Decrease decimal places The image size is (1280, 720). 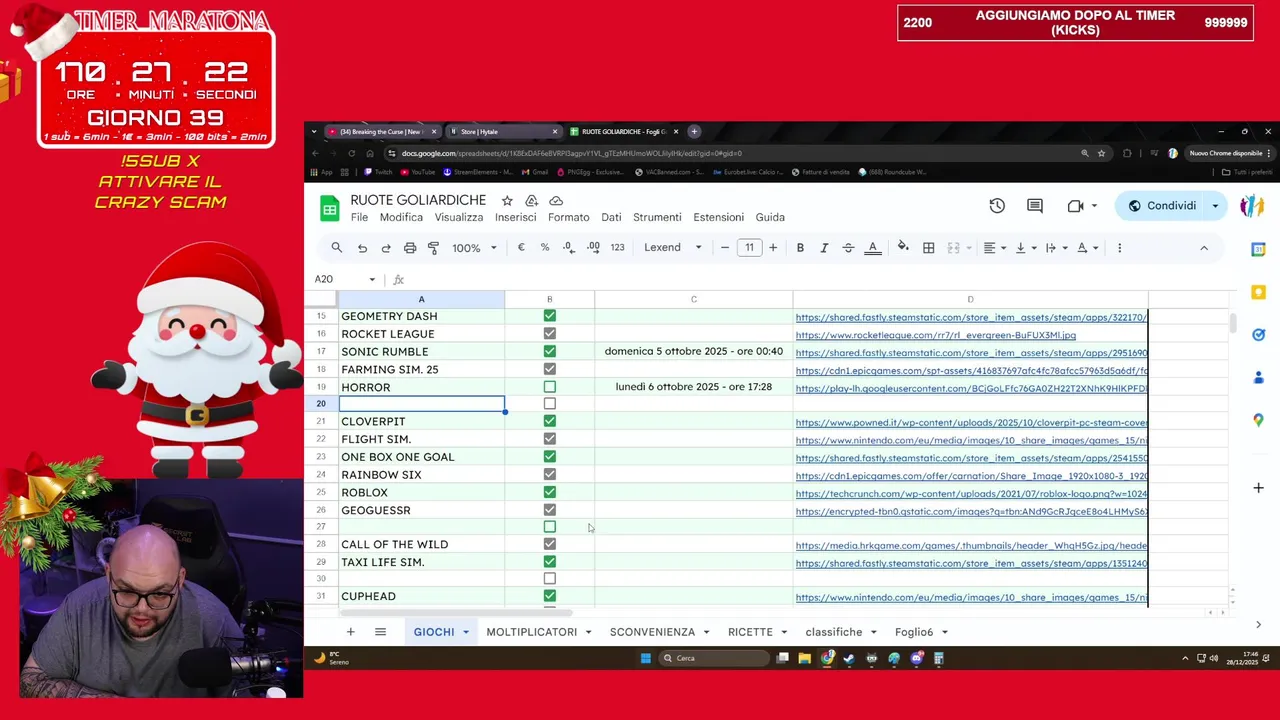[569, 248]
